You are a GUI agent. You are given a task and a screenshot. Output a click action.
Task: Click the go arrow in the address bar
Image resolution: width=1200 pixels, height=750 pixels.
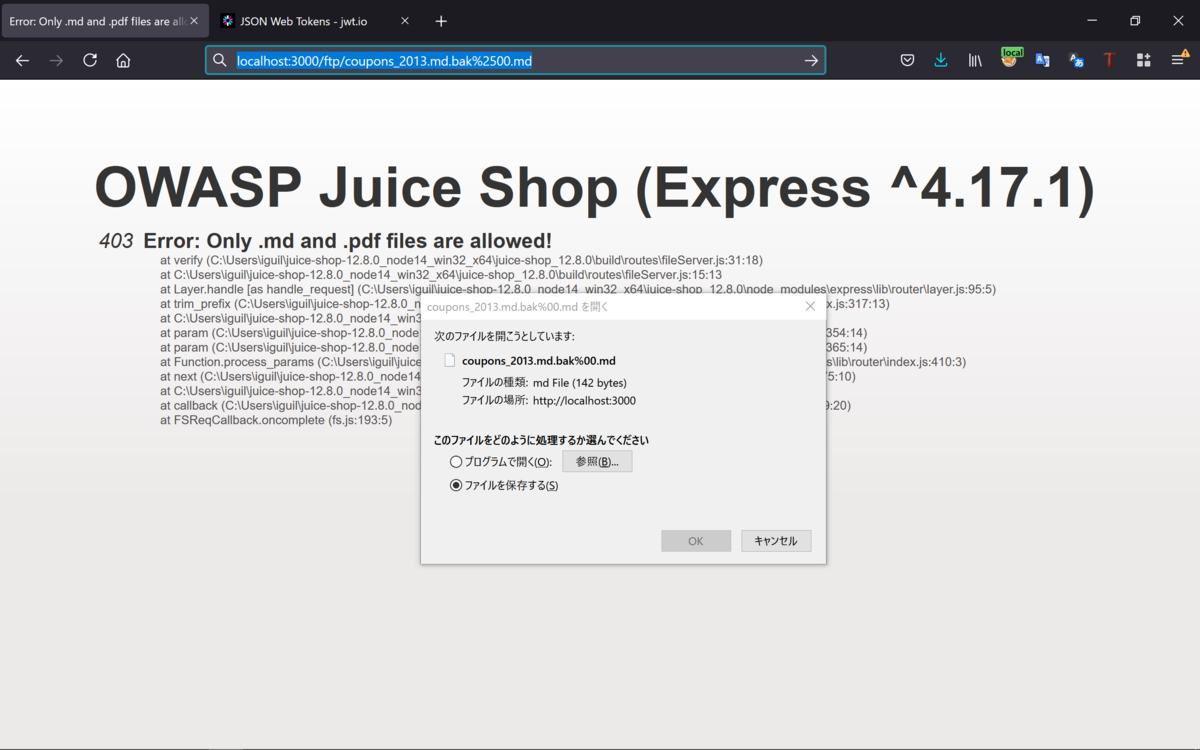coord(811,60)
